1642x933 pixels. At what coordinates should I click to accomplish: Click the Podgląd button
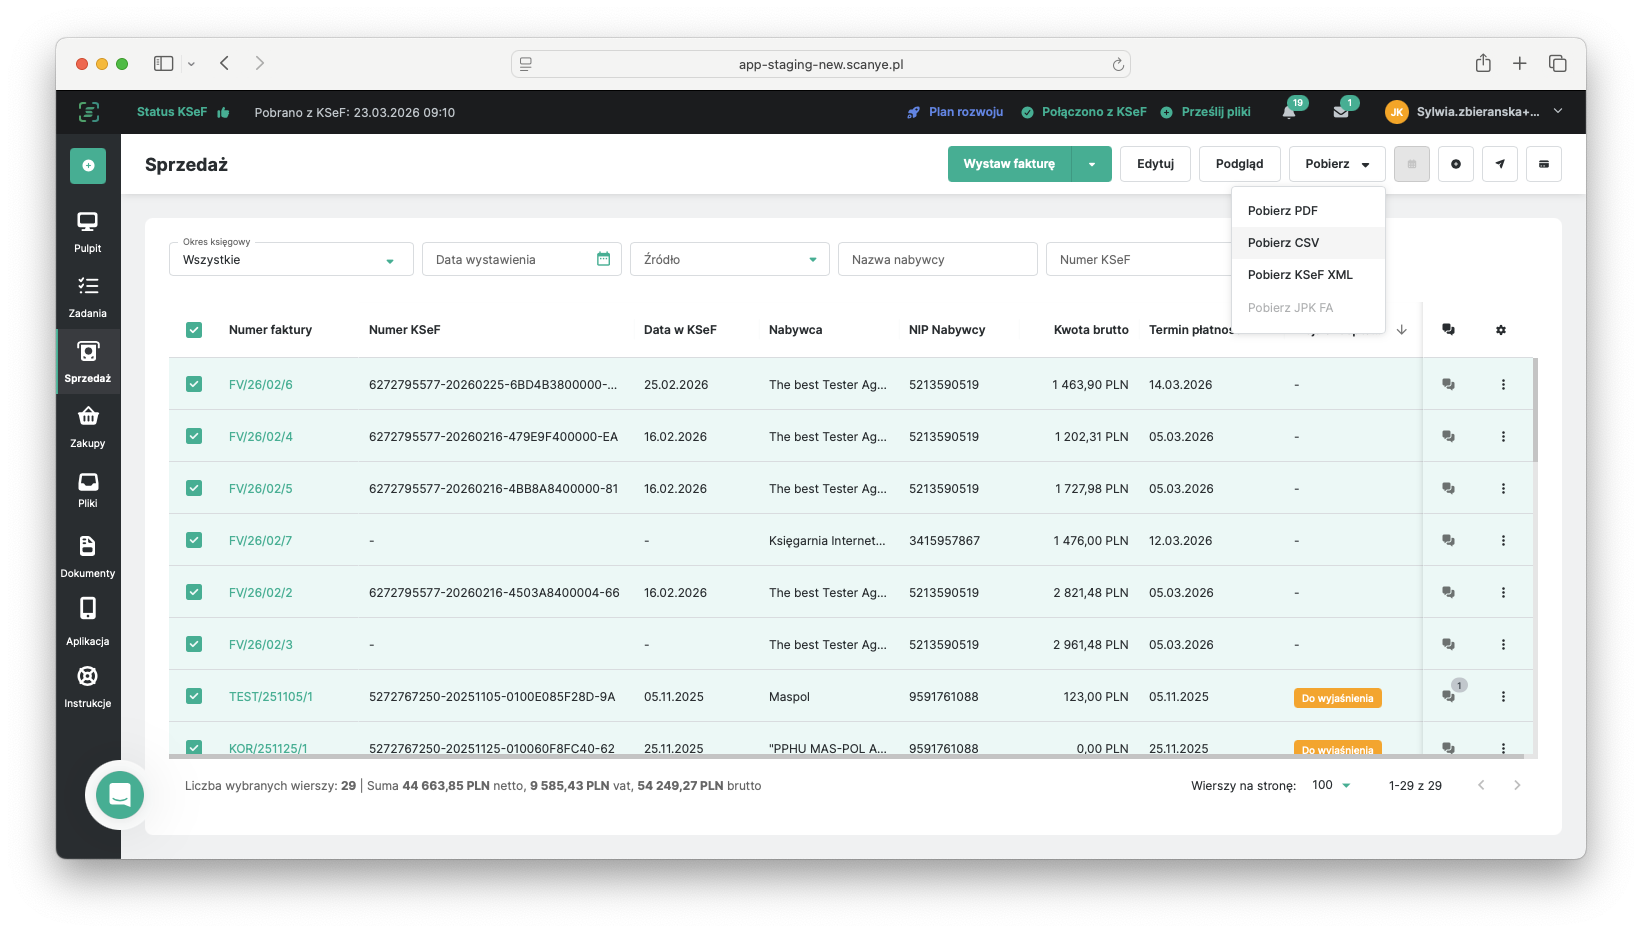[1239, 164]
